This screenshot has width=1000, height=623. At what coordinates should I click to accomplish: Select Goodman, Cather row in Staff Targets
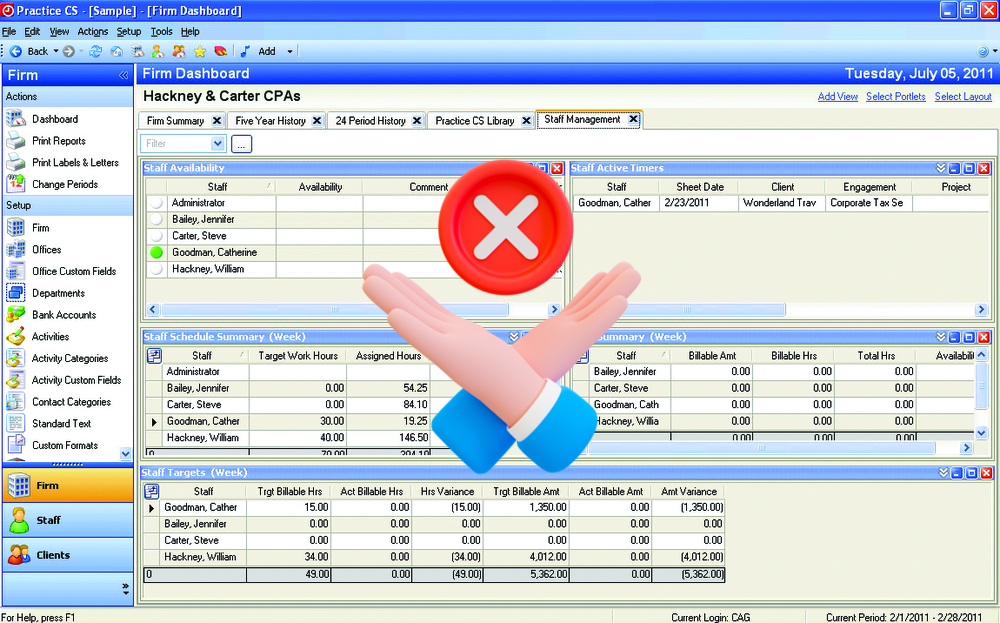coord(434,508)
